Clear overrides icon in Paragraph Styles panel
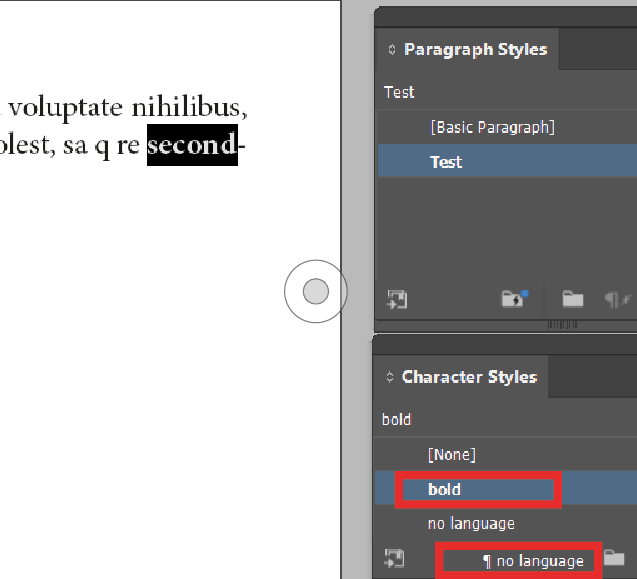Image resolution: width=637 pixels, height=579 pixels. 618,300
